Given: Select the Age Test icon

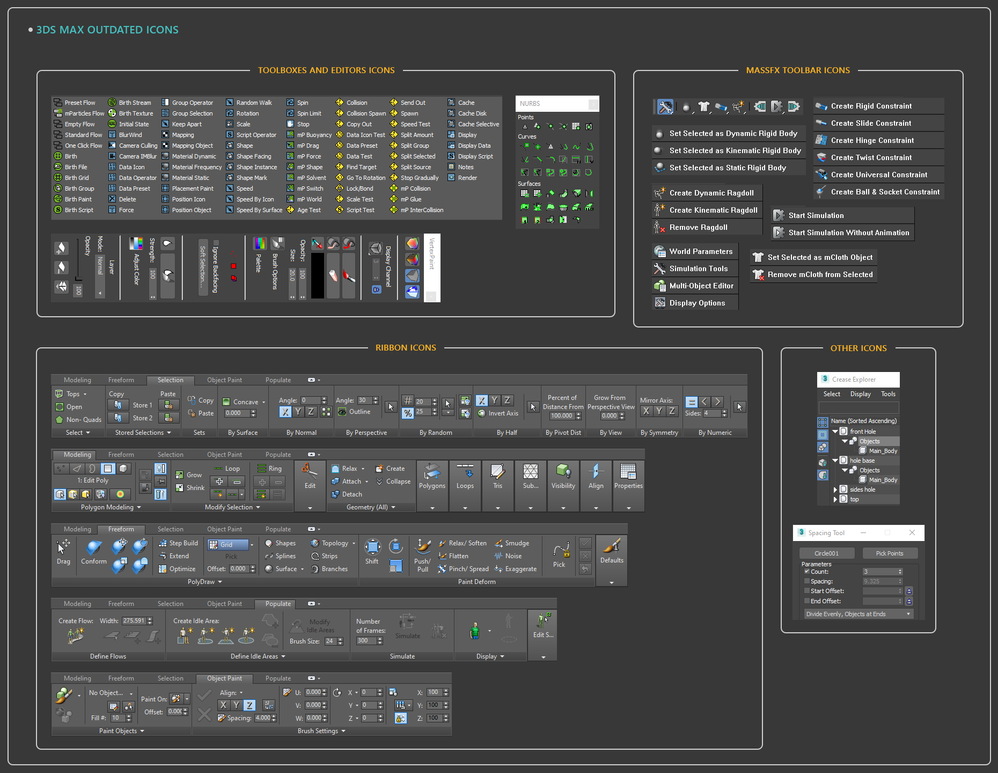Looking at the screenshot, I should click(290, 210).
